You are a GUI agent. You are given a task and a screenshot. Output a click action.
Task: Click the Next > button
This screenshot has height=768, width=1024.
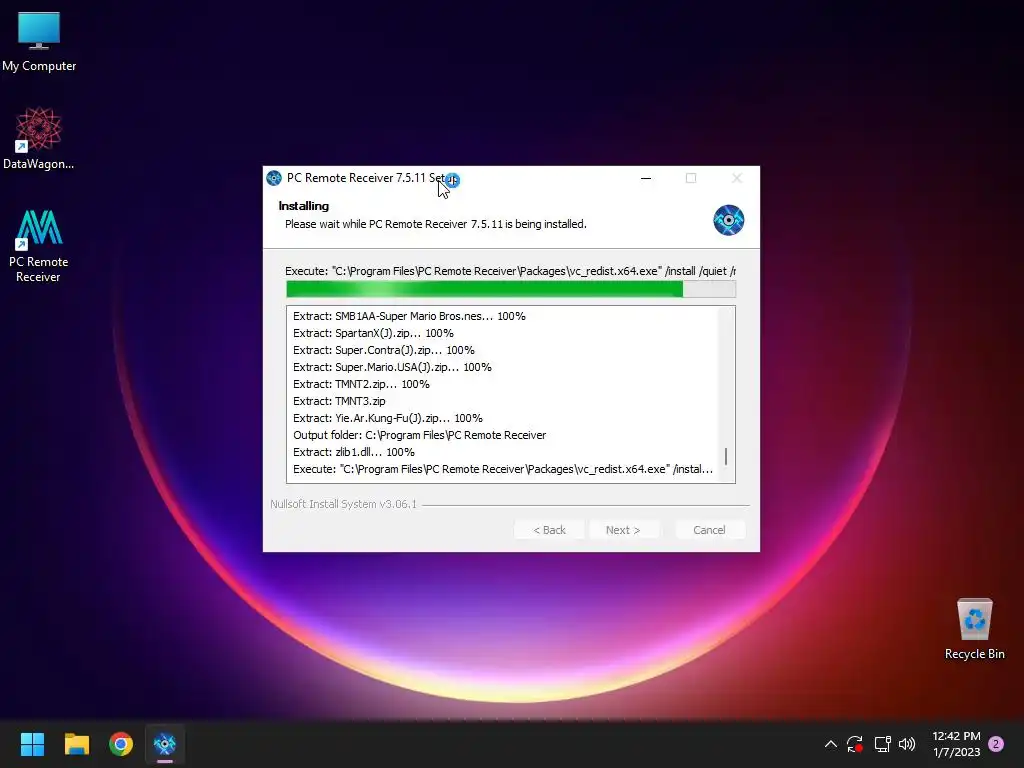point(623,530)
